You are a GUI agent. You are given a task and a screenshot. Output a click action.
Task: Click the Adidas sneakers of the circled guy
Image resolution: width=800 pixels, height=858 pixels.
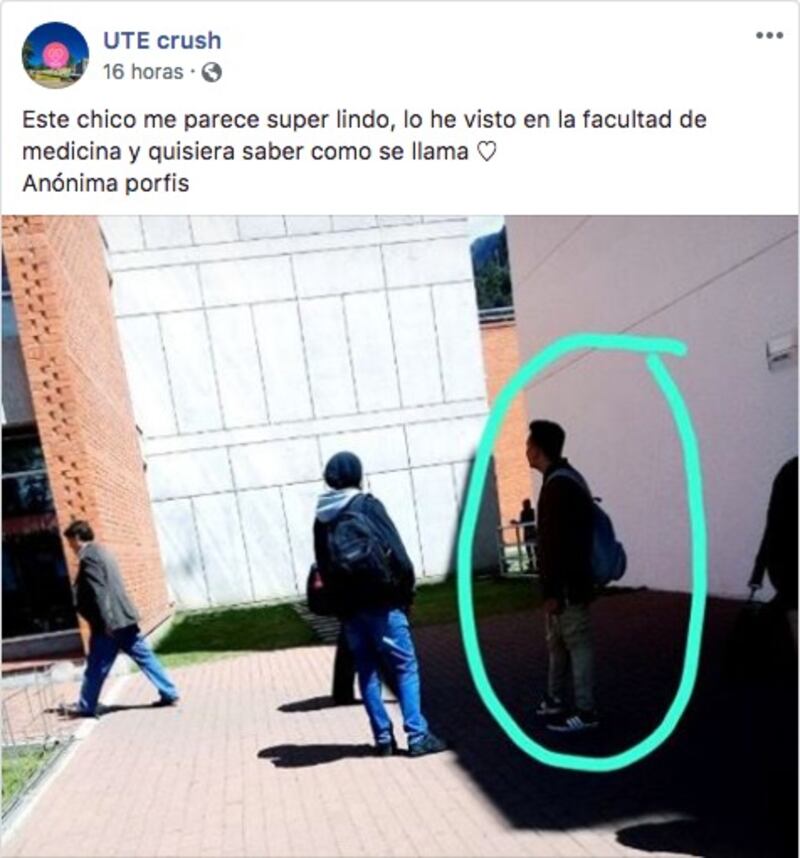point(569,717)
